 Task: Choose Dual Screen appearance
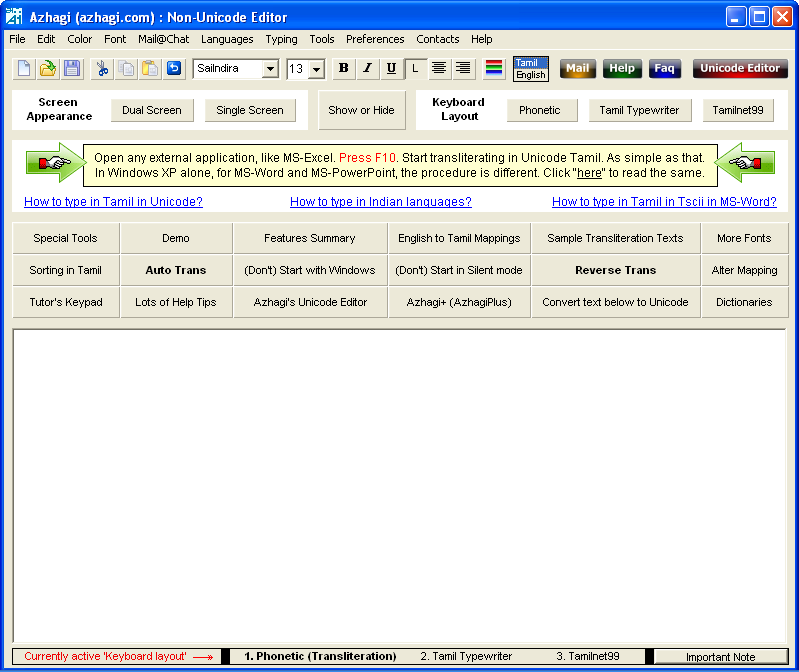(x=152, y=110)
